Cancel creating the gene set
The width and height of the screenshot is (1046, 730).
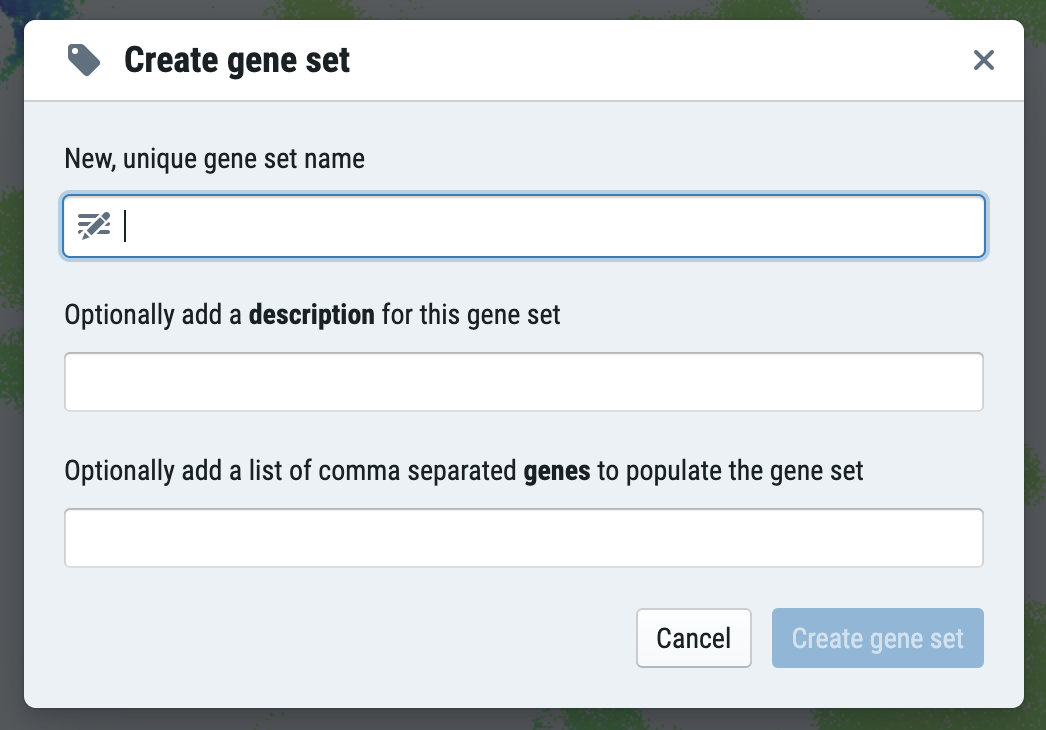(x=694, y=638)
